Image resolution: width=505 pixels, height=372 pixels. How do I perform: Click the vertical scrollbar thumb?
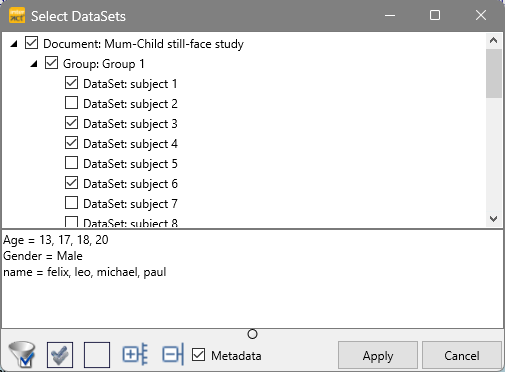point(494,73)
